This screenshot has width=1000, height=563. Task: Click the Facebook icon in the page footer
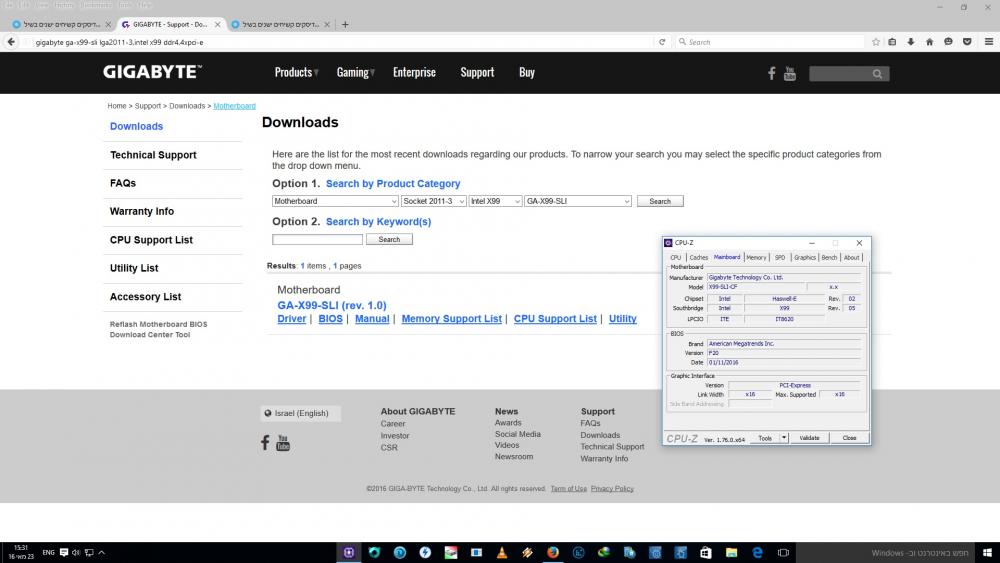point(265,442)
